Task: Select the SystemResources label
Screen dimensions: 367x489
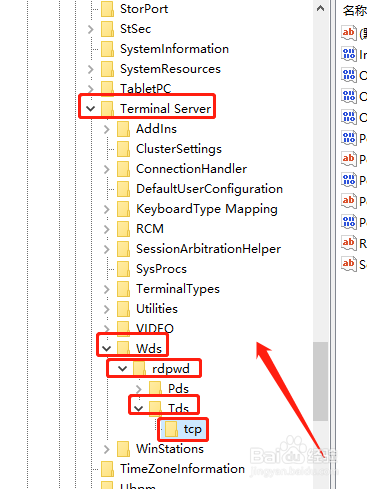Action: point(170,69)
